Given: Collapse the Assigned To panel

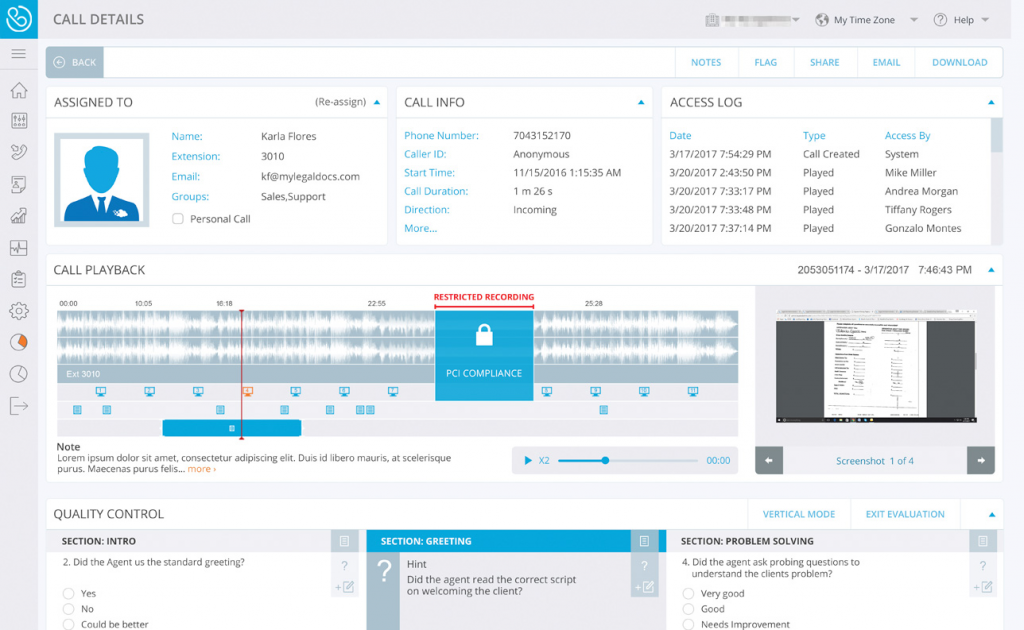Looking at the screenshot, I should 377,102.
